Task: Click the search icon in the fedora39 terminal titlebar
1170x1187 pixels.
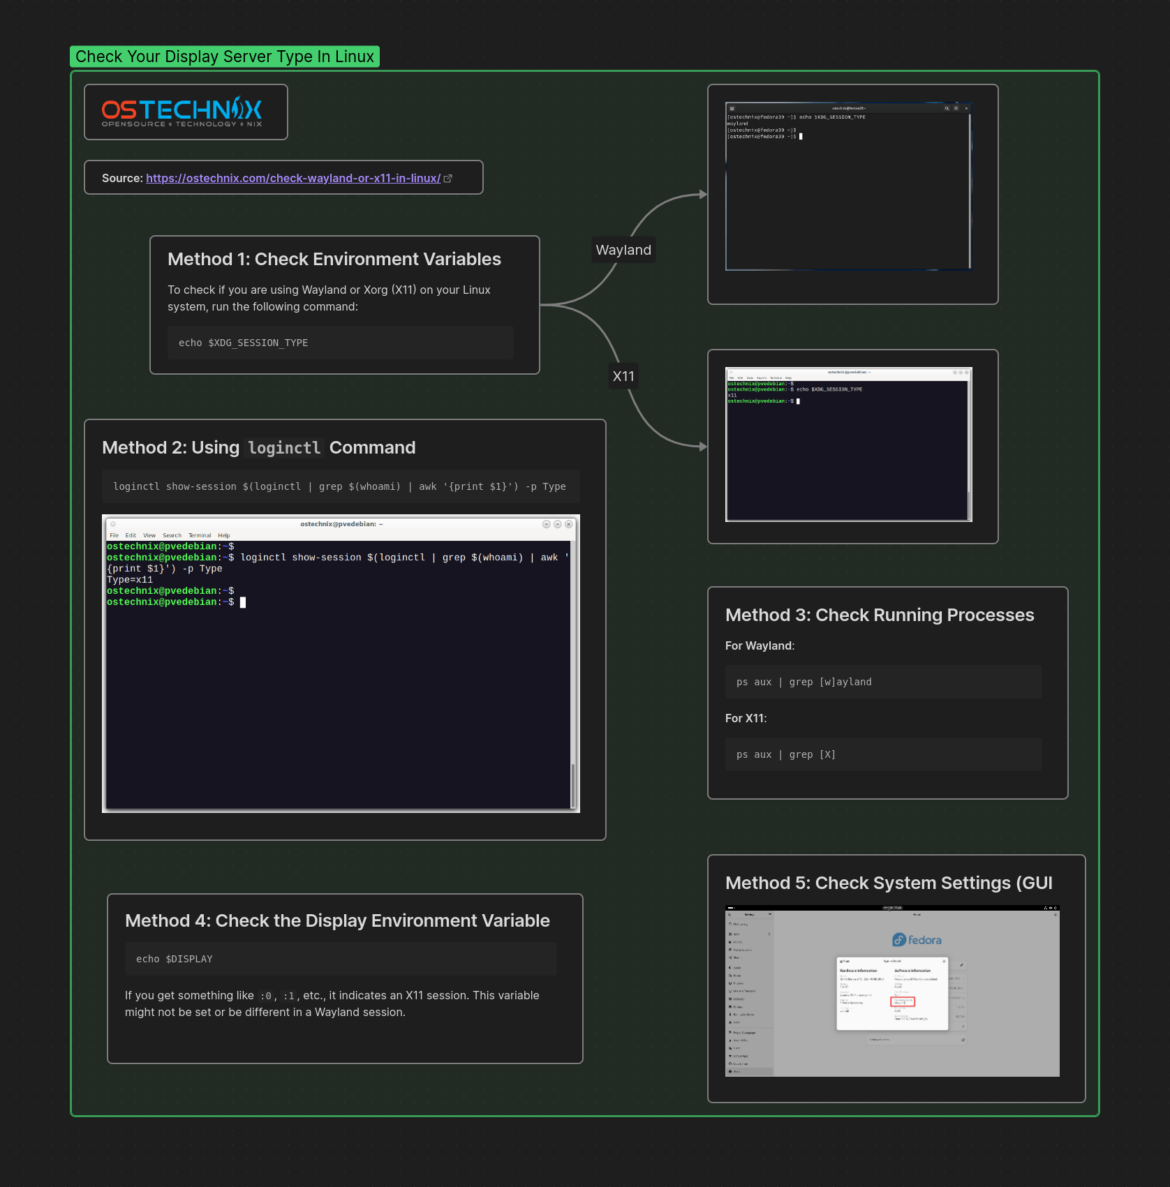Action: pyautogui.click(x=946, y=109)
